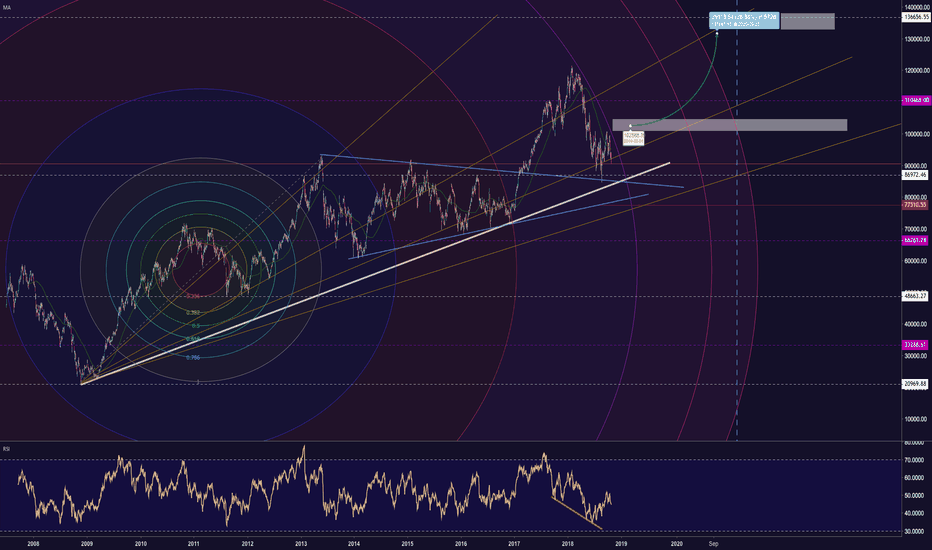The width and height of the screenshot is (932, 550).
Task: Click the 70000.00 price axis tick
Action: point(916,229)
